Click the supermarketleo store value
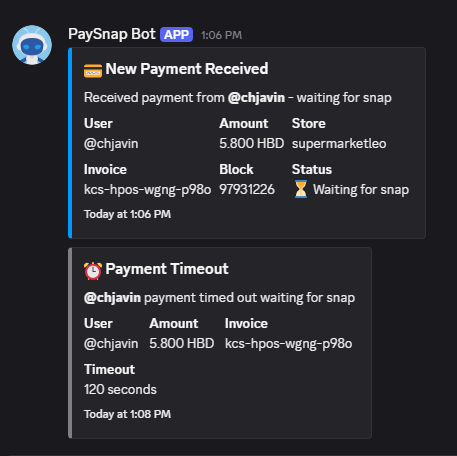Viewport: 457px width, 456px height. pyautogui.click(x=339, y=144)
